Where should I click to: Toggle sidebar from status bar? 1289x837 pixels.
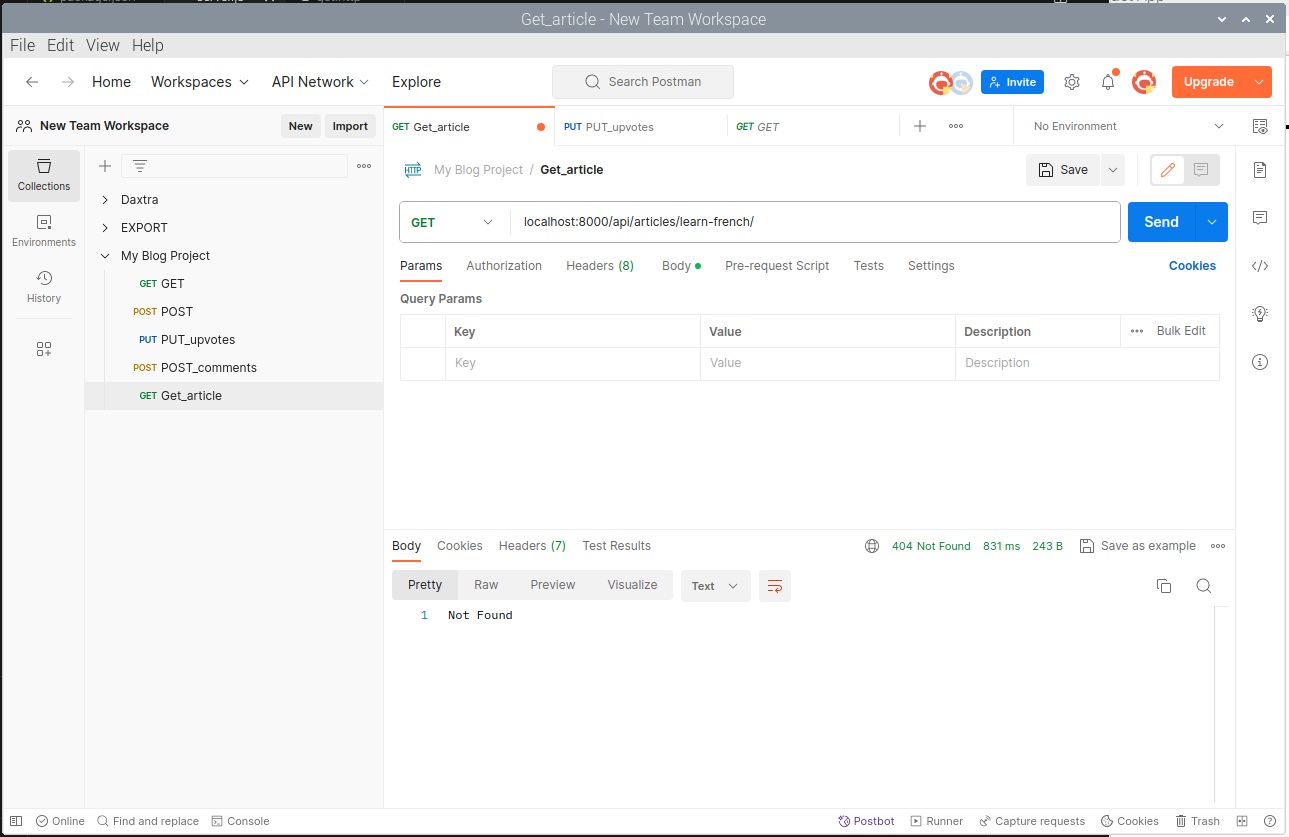[16, 821]
